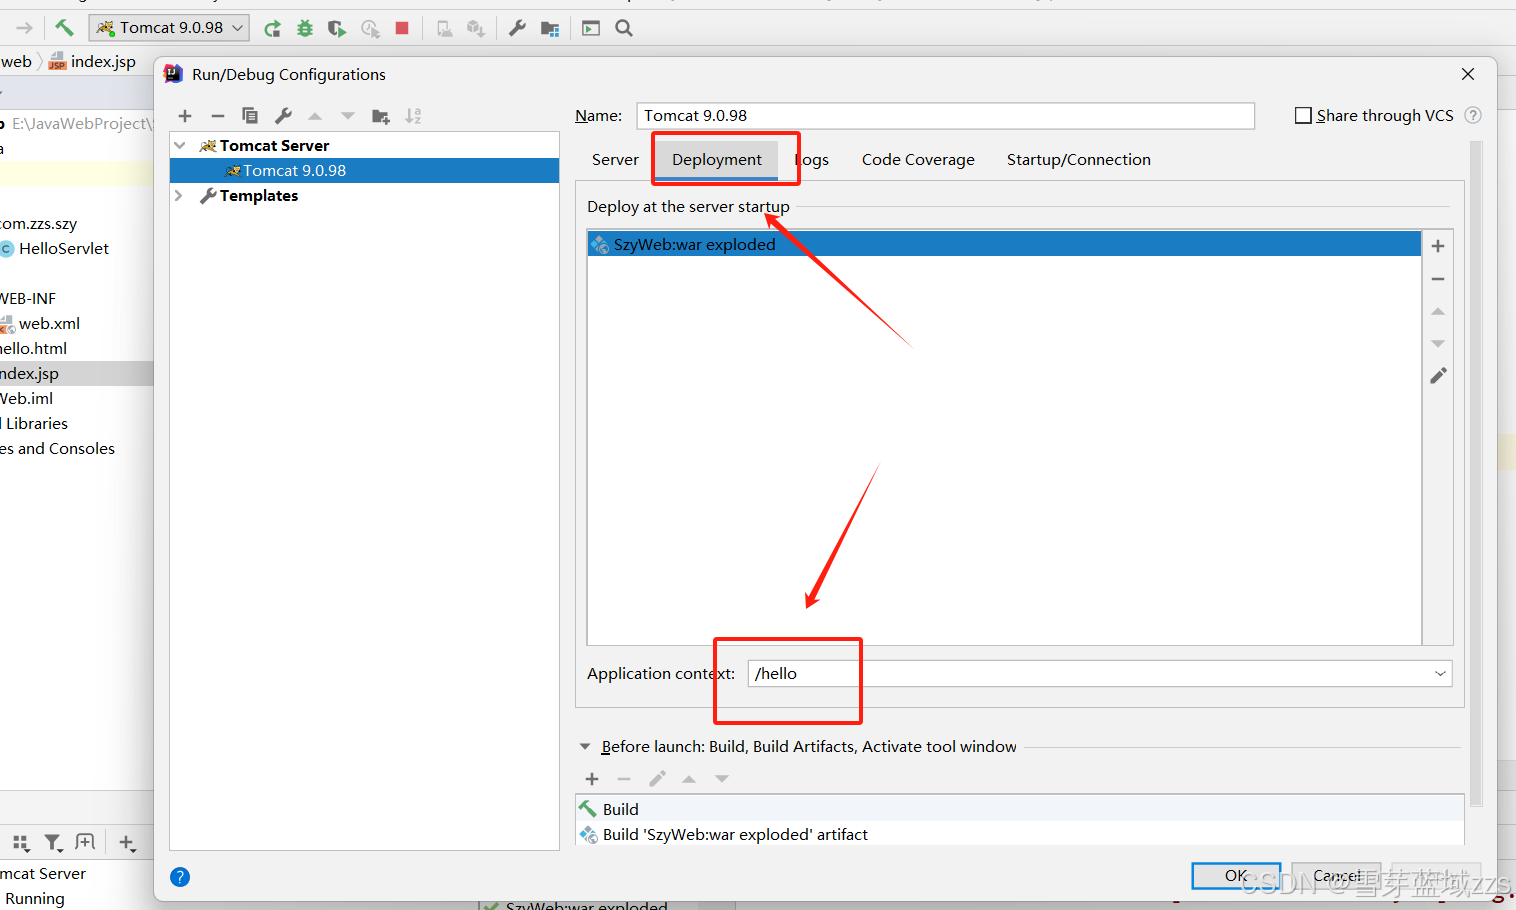The width and height of the screenshot is (1516, 910).
Task: Select web.xml in project tree
Action: tap(49, 324)
